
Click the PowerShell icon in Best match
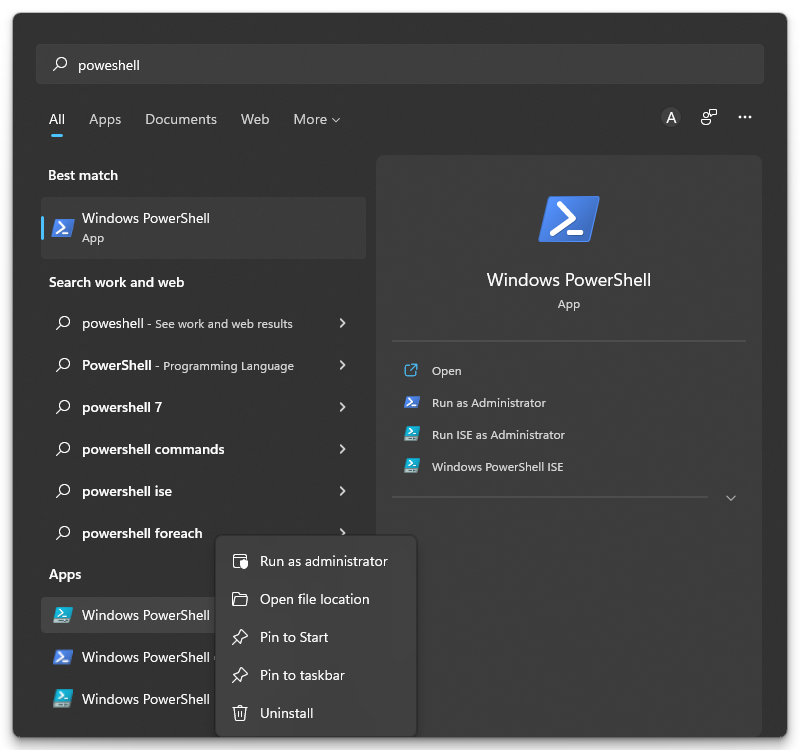click(63, 228)
